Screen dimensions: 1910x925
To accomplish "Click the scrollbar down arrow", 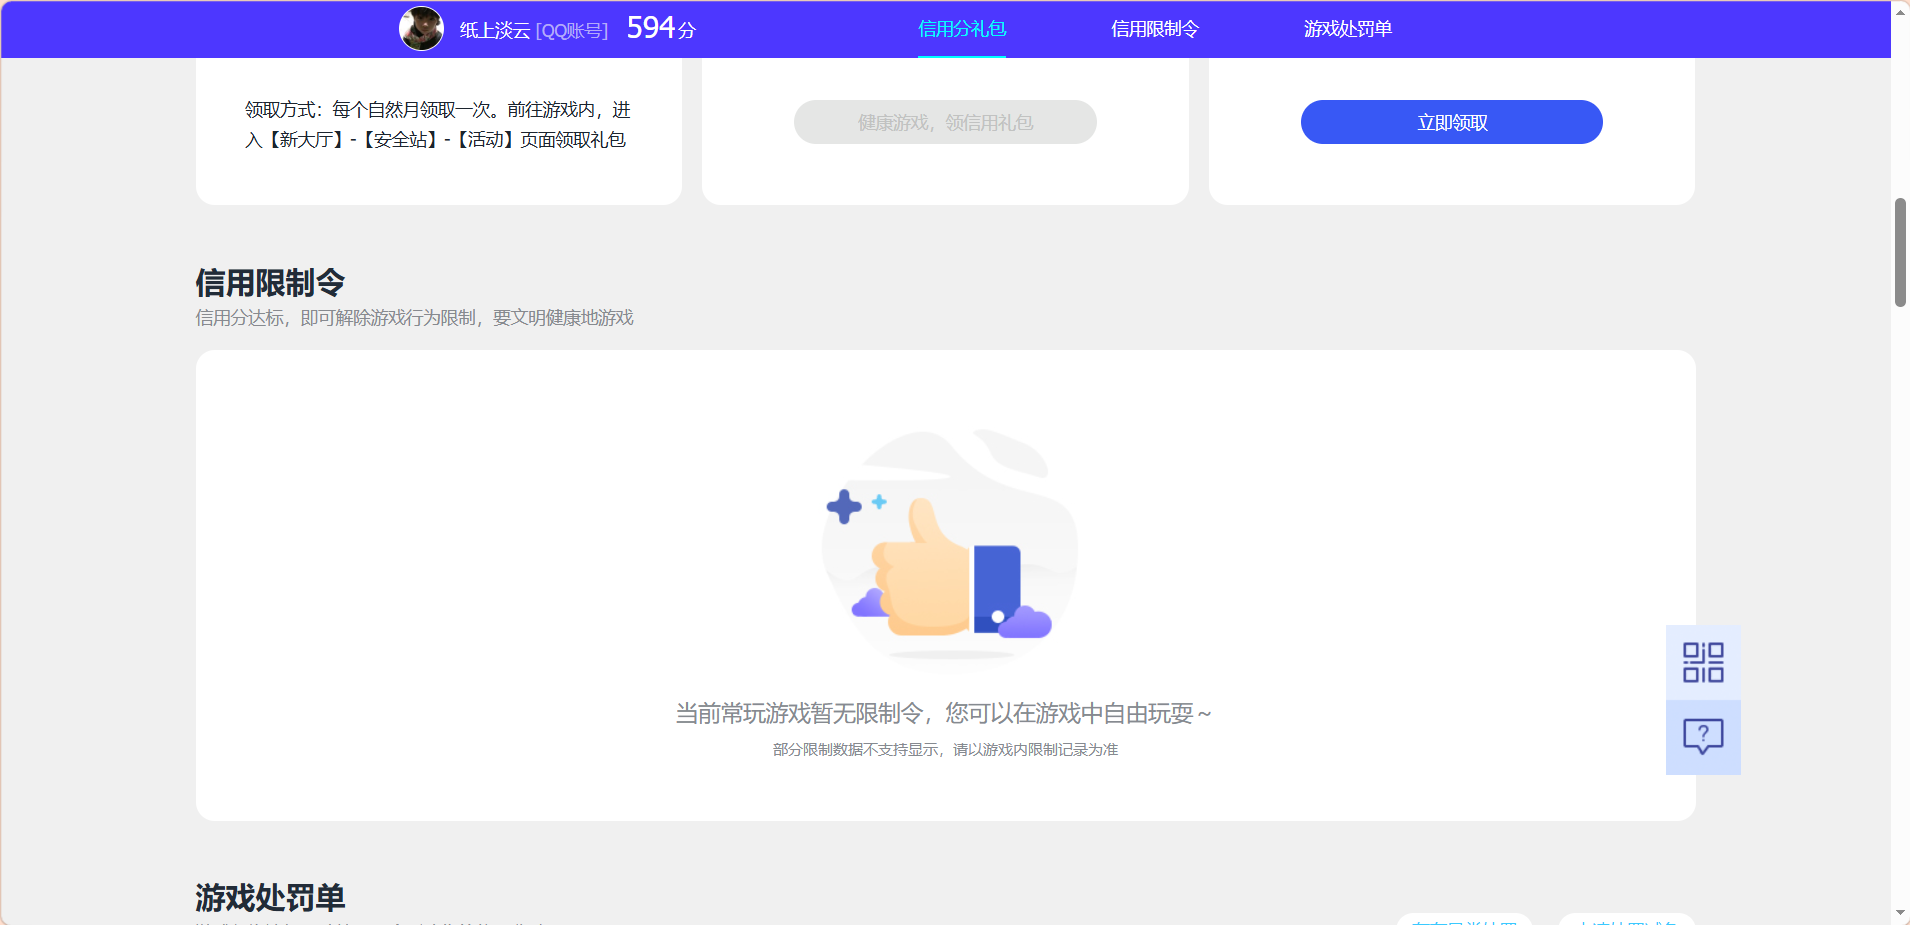I will pos(1899,913).
